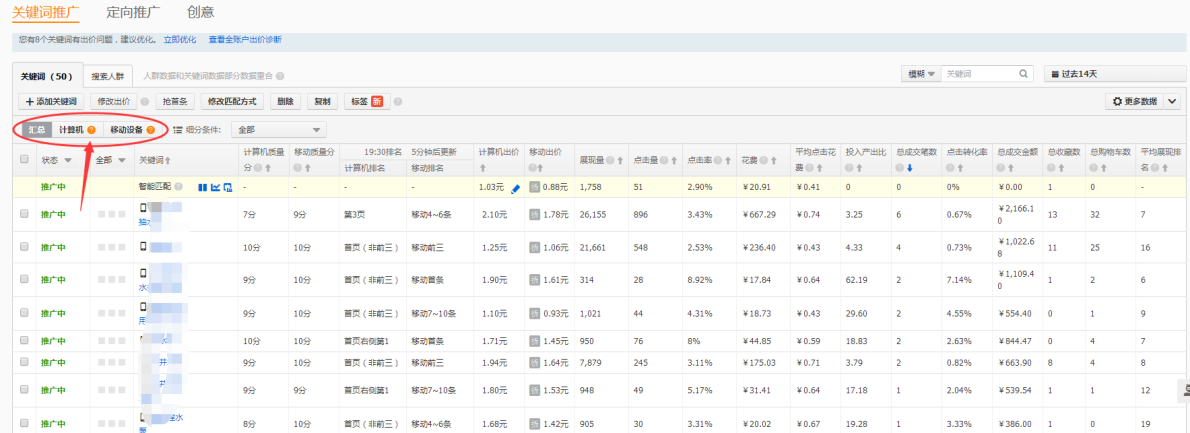Tick the checkbox of the 1.80元 bid row
Screen dimensions: 1190x433
click(x=24, y=391)
